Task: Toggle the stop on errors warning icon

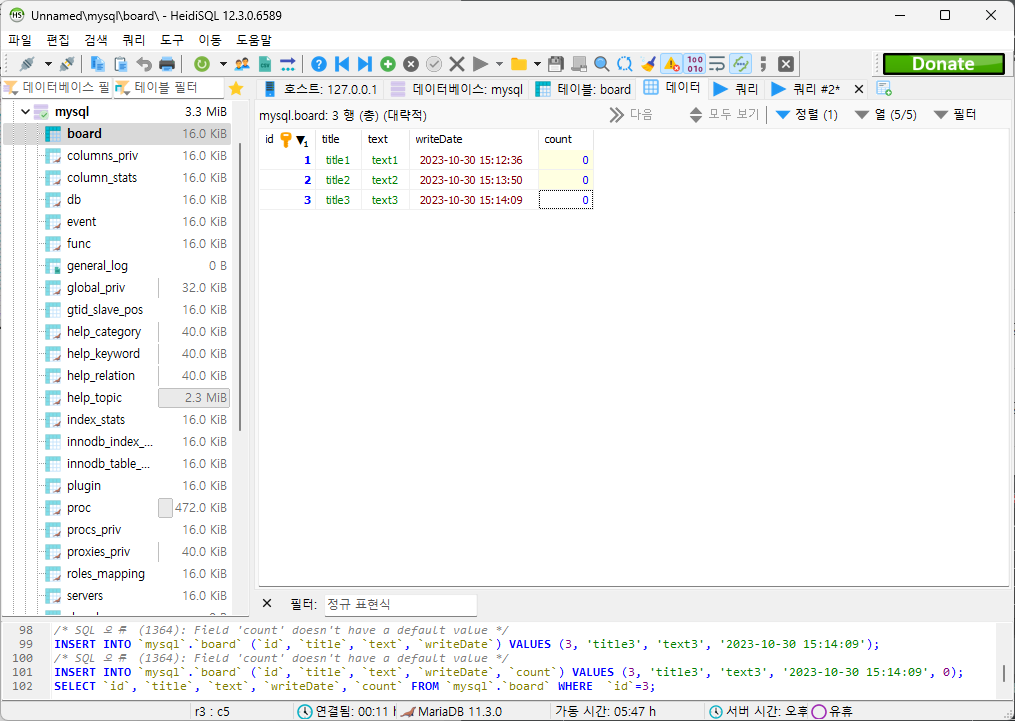Action: click(671, 64)
